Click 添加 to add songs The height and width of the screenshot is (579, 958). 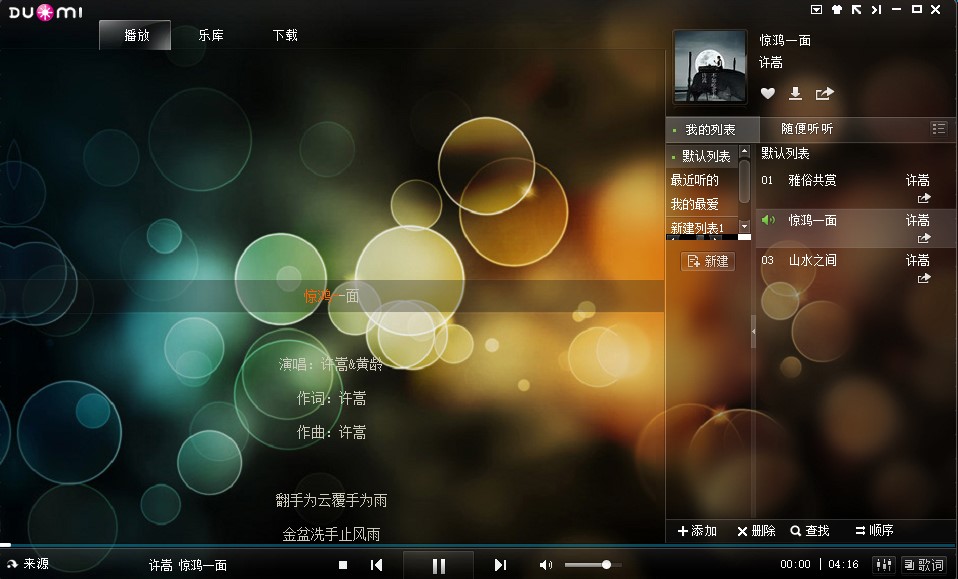pyautogui.click(x=697, y=531)
